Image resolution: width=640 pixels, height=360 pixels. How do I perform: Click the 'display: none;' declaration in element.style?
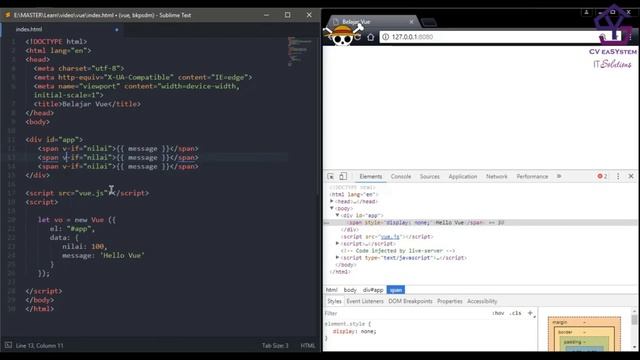(354, 331)
